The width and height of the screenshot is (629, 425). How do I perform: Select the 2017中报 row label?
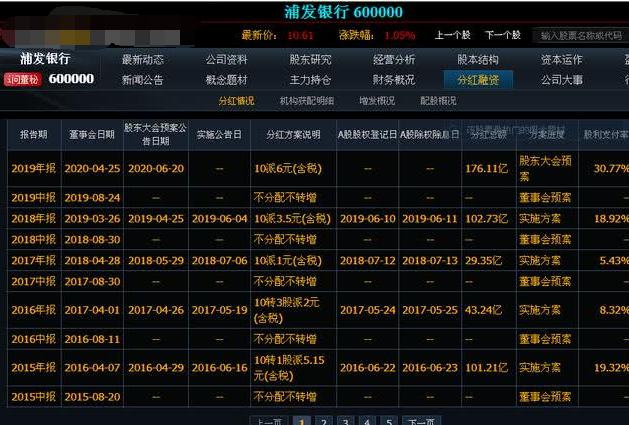[34, 281]
